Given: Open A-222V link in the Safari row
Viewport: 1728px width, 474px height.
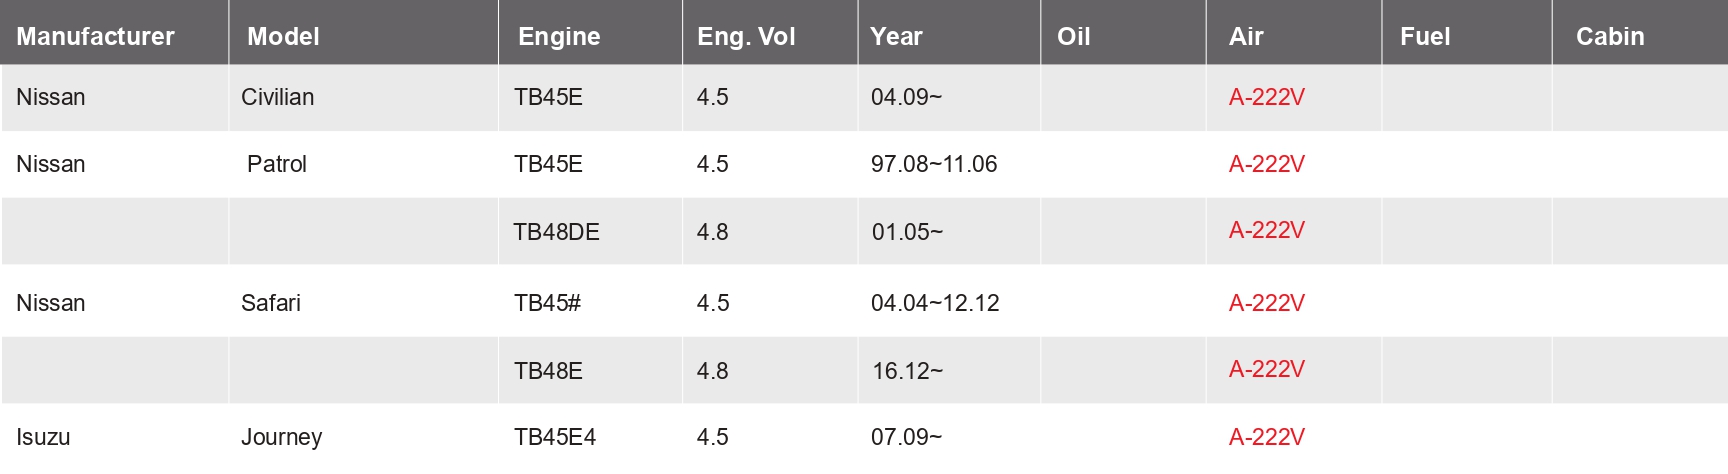Looking at the screenshot, I should coord(1266,303).
